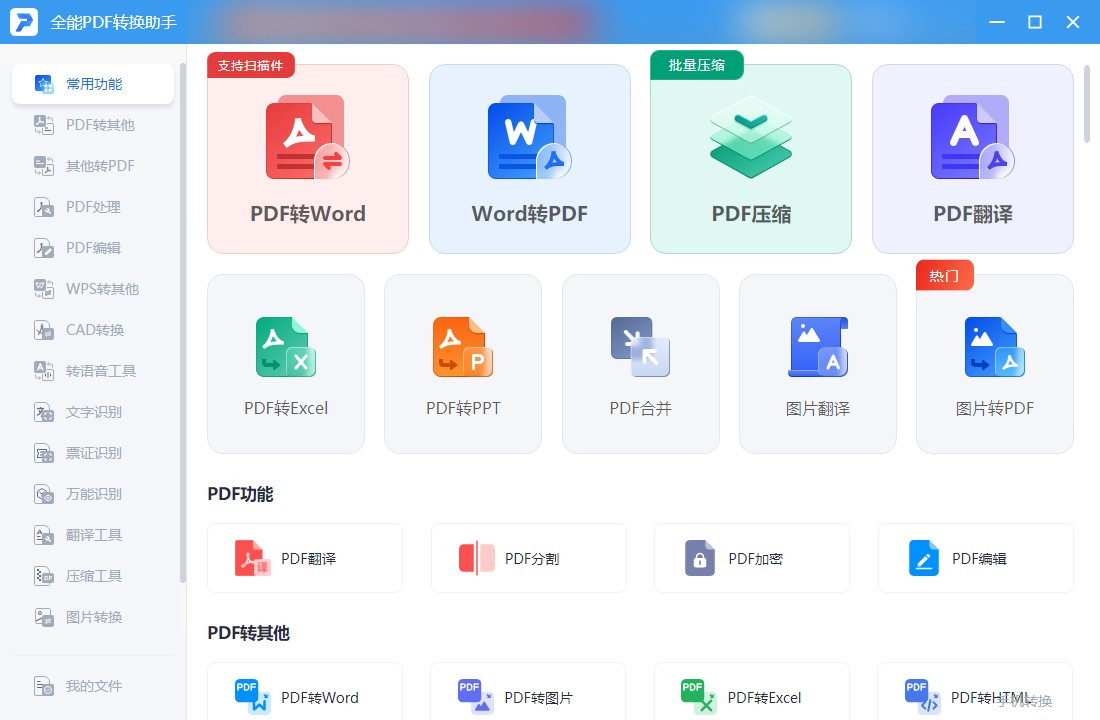
Task: Open 我的文件 at the sidebar bottom
Action: pos(93,686)
